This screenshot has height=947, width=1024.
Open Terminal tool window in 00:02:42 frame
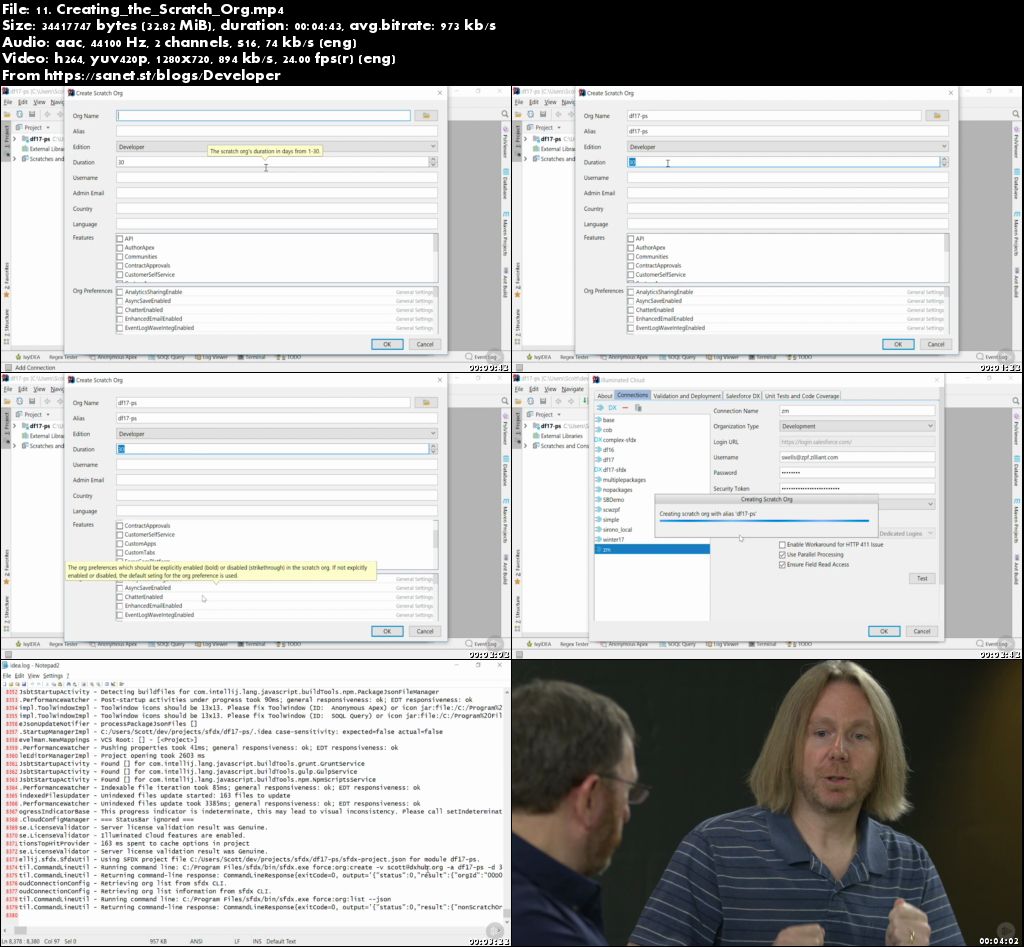762,644
